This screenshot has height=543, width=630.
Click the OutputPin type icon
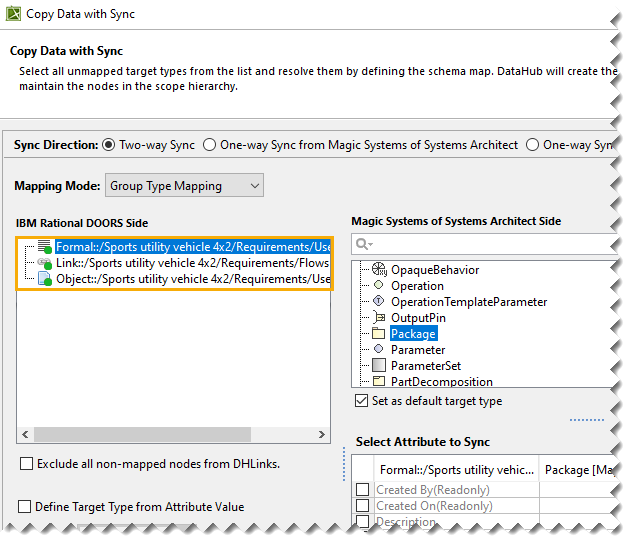(379, 318)
